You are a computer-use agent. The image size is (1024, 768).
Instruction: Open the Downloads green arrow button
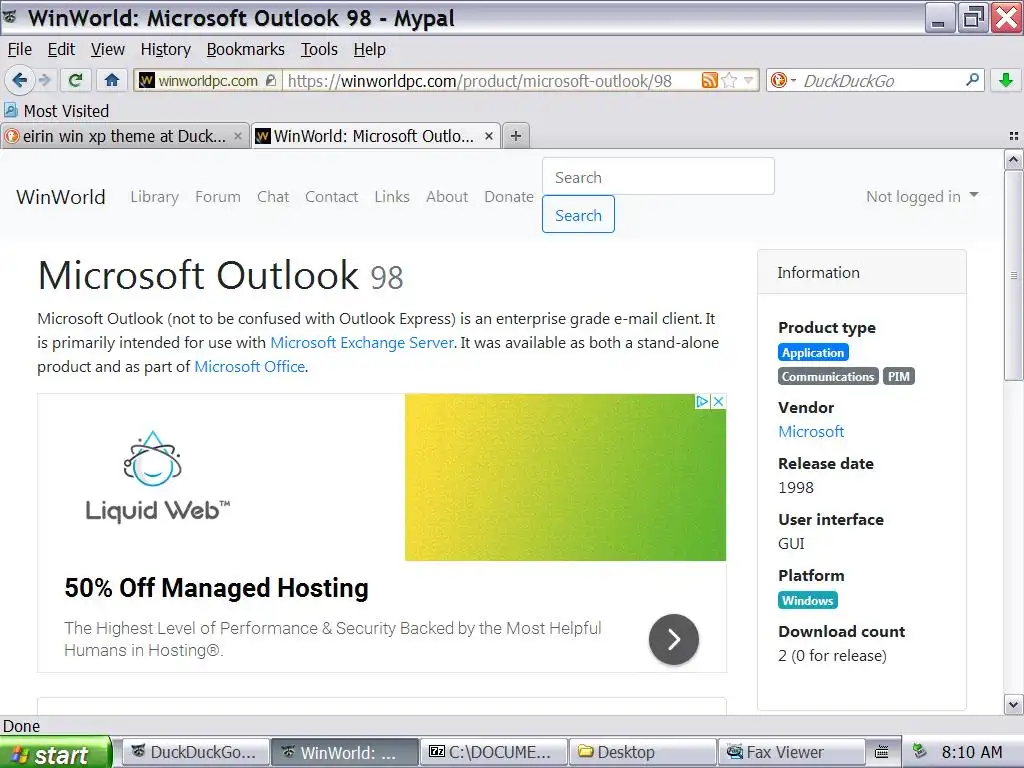tap(1006, 80)
